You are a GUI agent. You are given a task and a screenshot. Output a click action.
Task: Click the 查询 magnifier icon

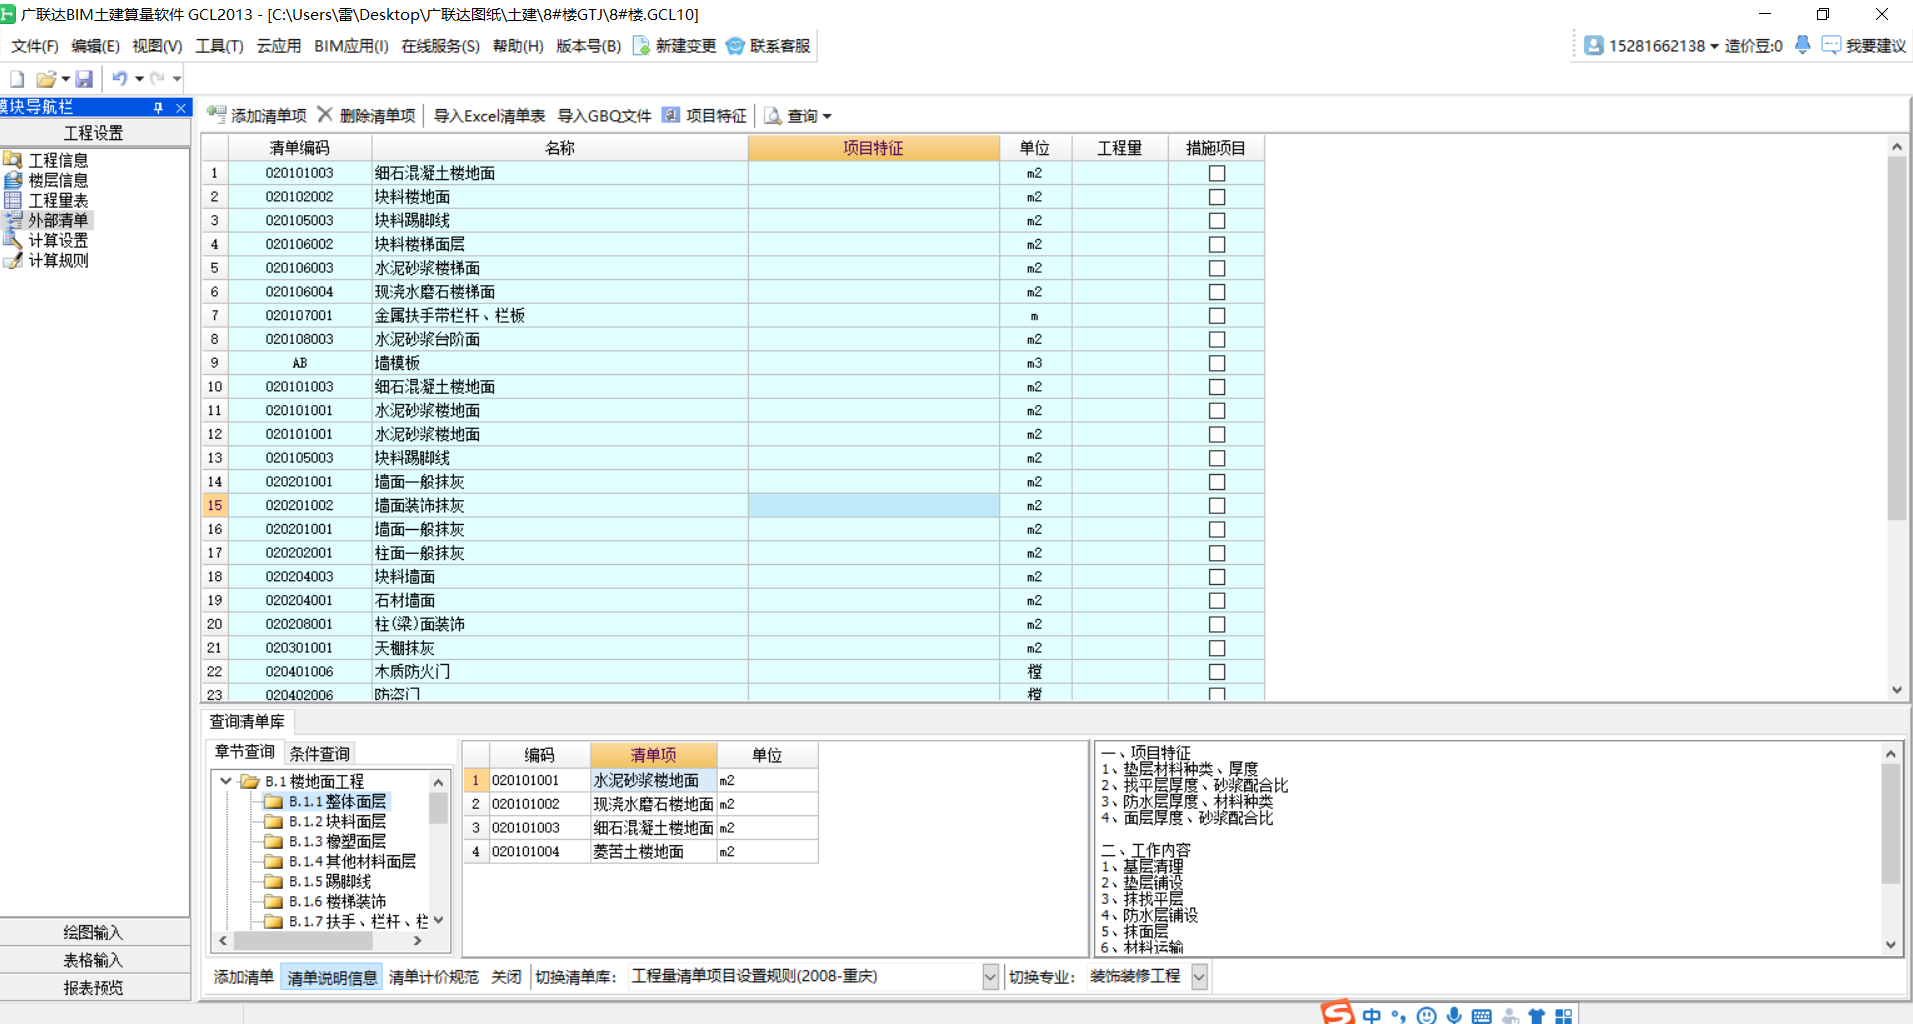click(773, 116)
